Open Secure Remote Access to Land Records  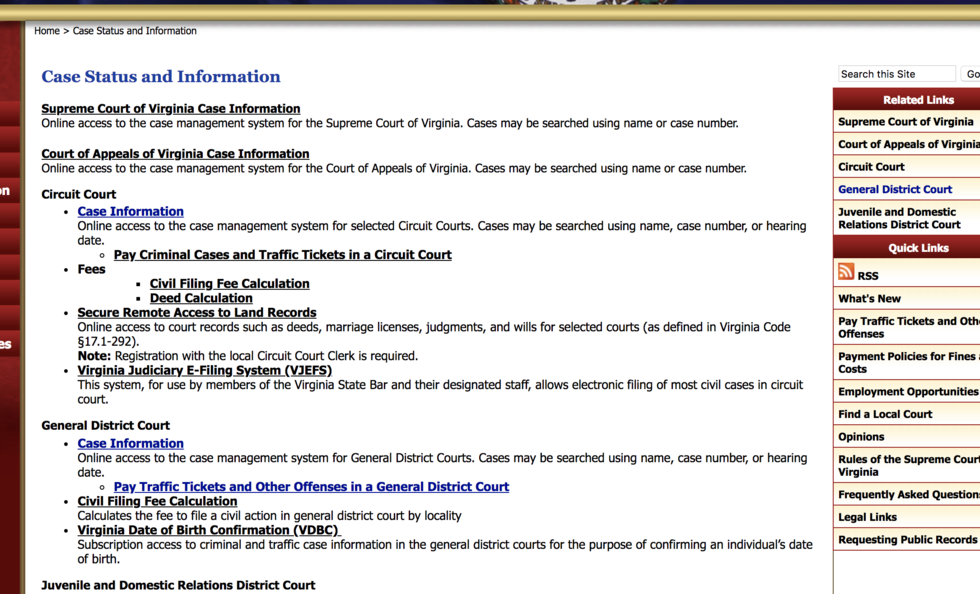[197, 313]
